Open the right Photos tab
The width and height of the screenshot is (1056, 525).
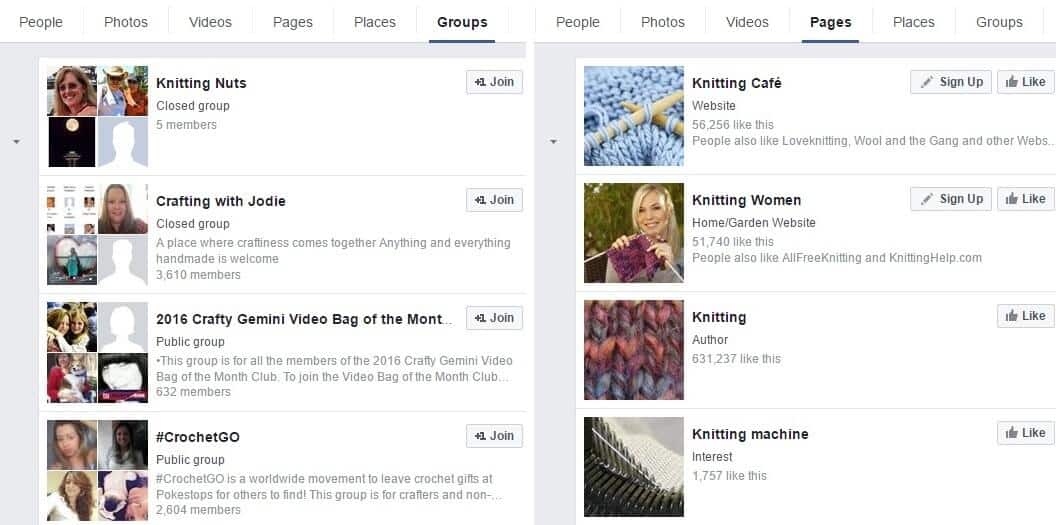point(662,22)
